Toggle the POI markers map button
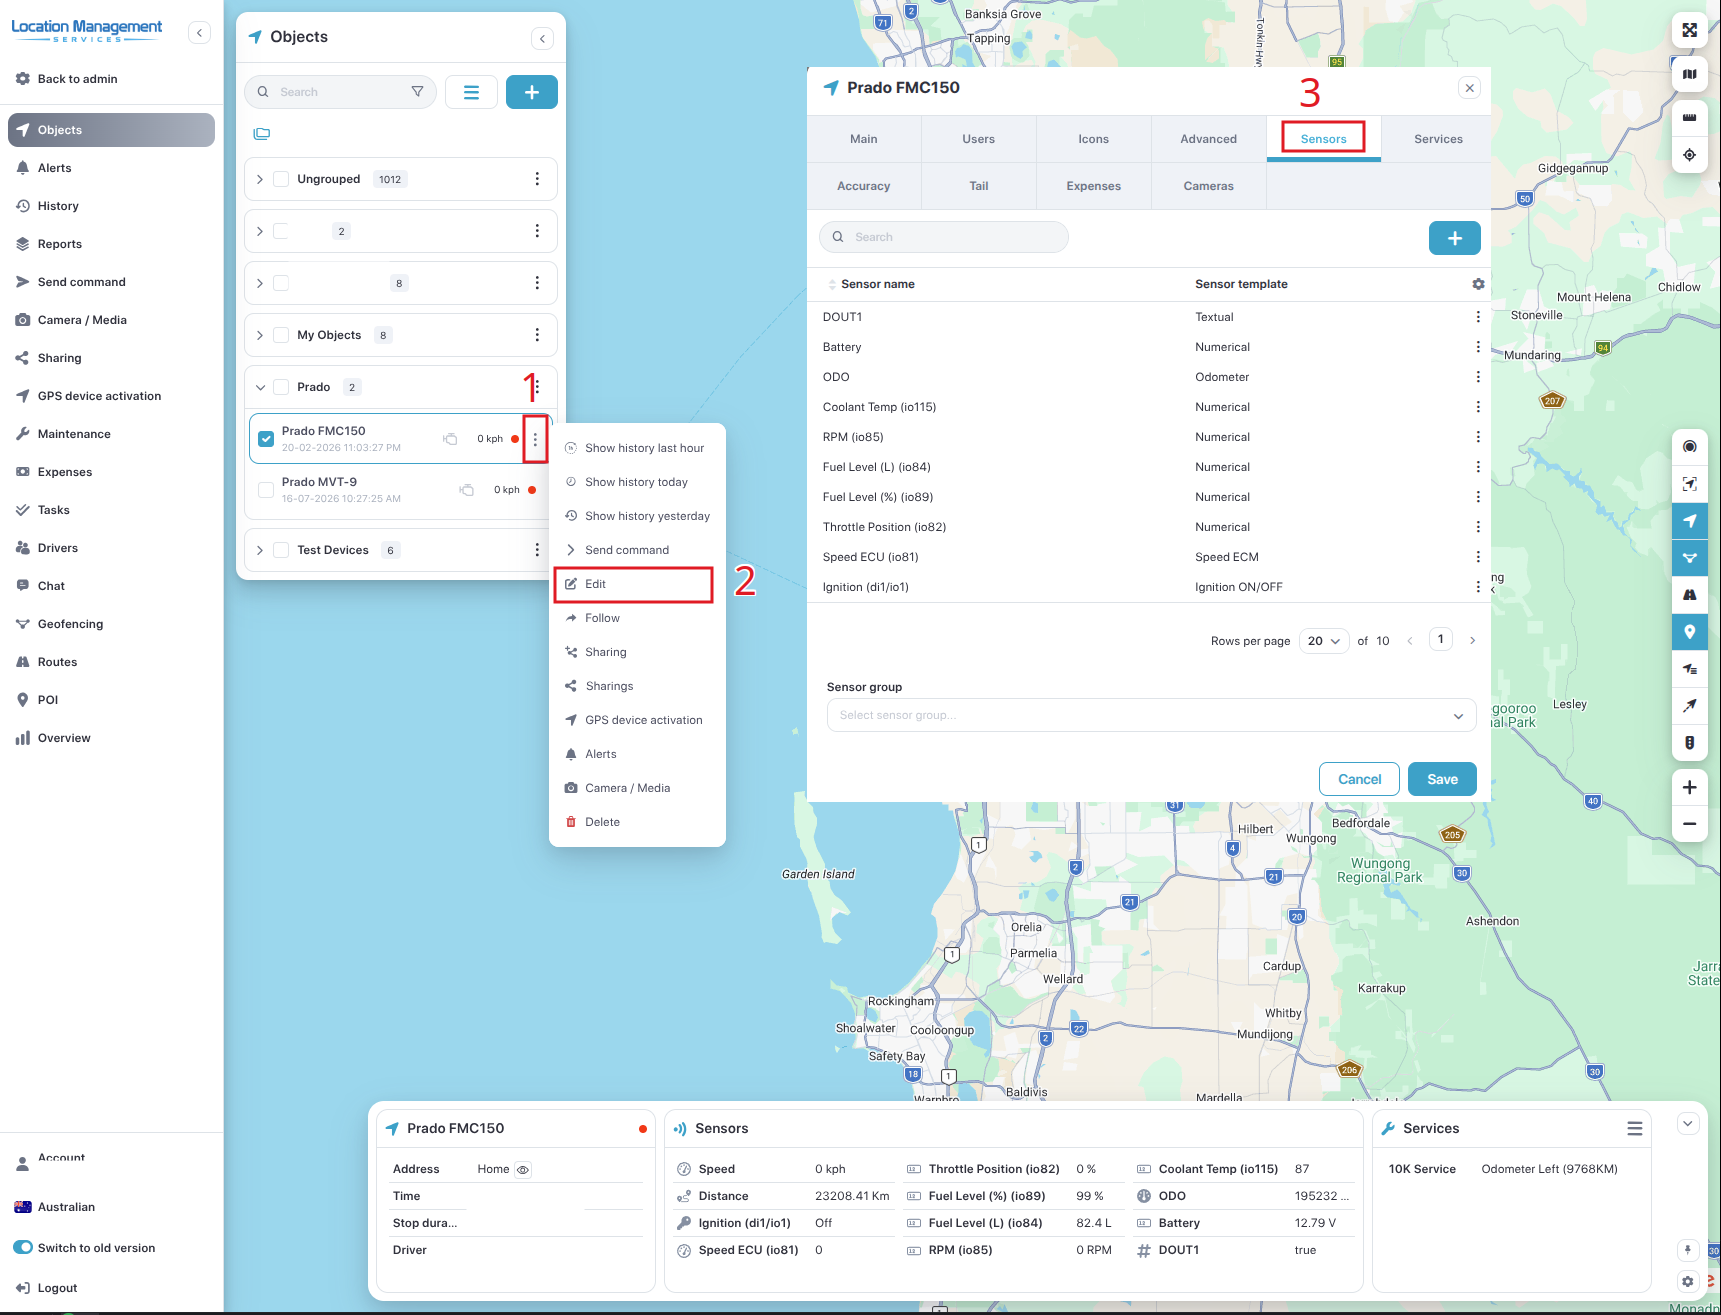 click(x=1689, y=632)
